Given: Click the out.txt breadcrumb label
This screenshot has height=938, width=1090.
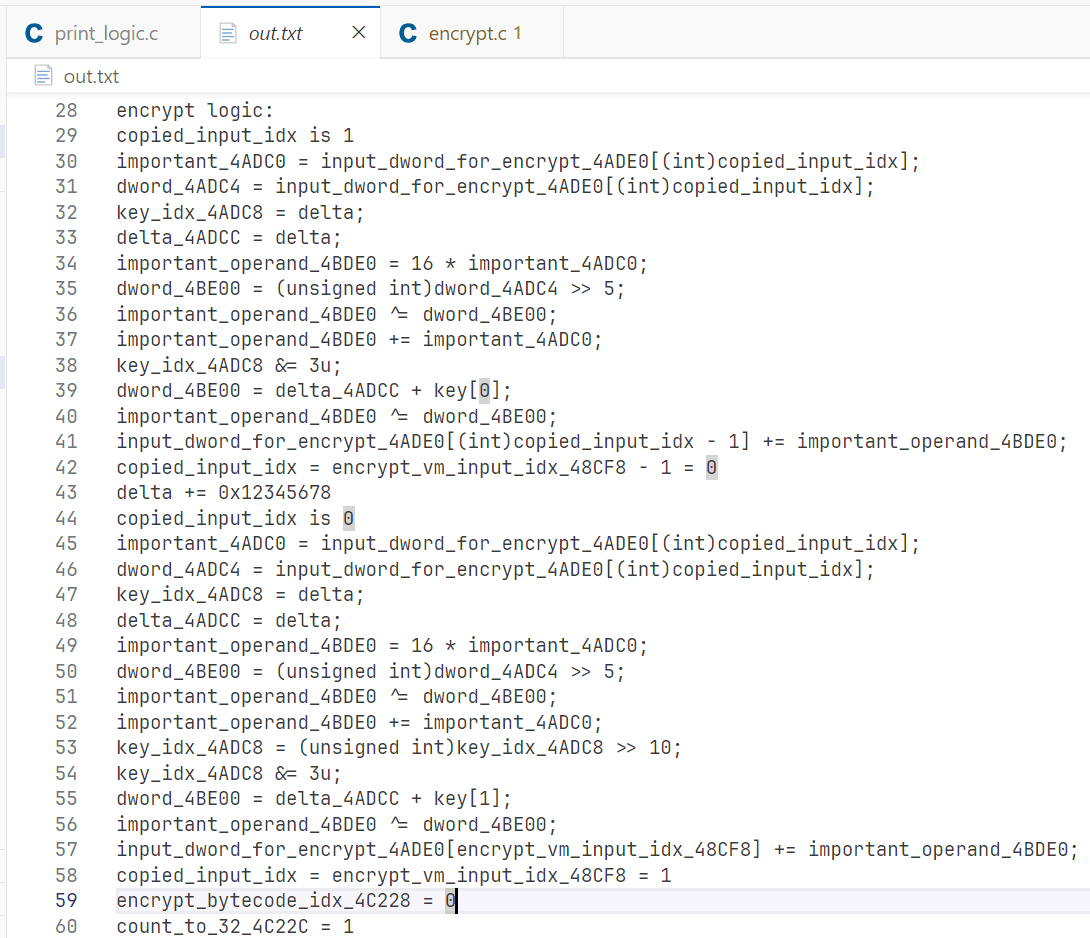Looking at the screenshot, I should 91,76.
